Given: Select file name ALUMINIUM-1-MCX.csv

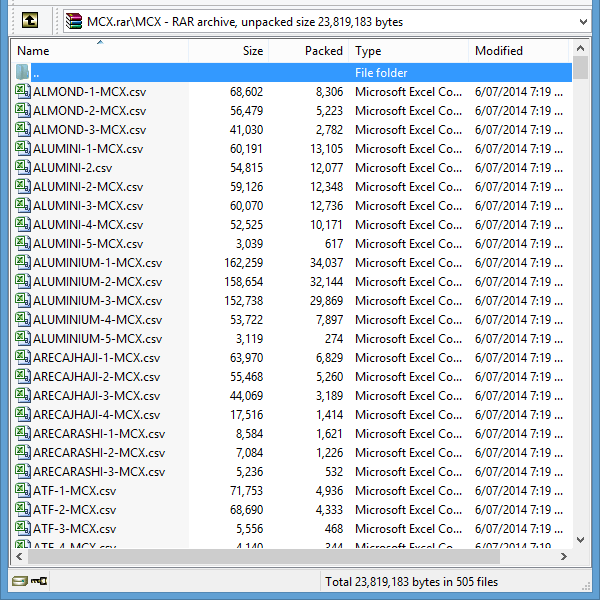Looking at the screenshot, I should click(98, 263).
